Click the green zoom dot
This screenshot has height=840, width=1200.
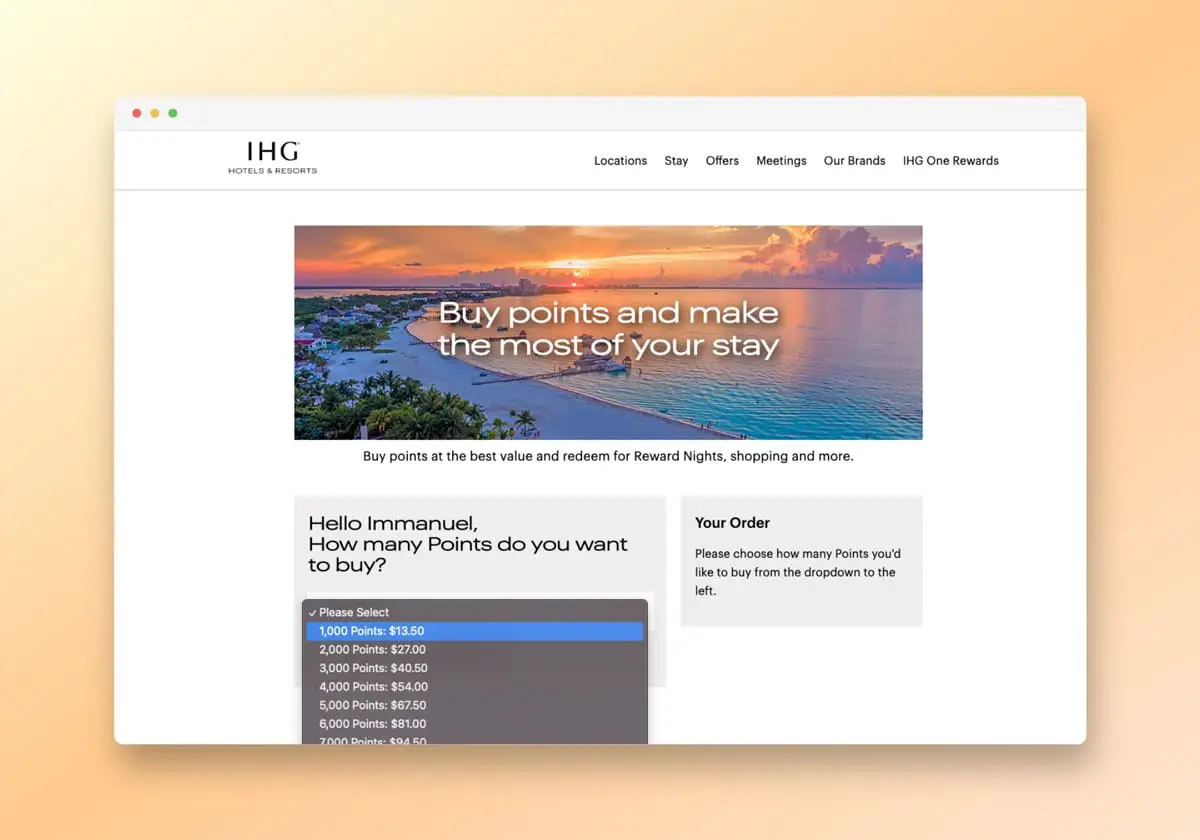pos(173,113)
